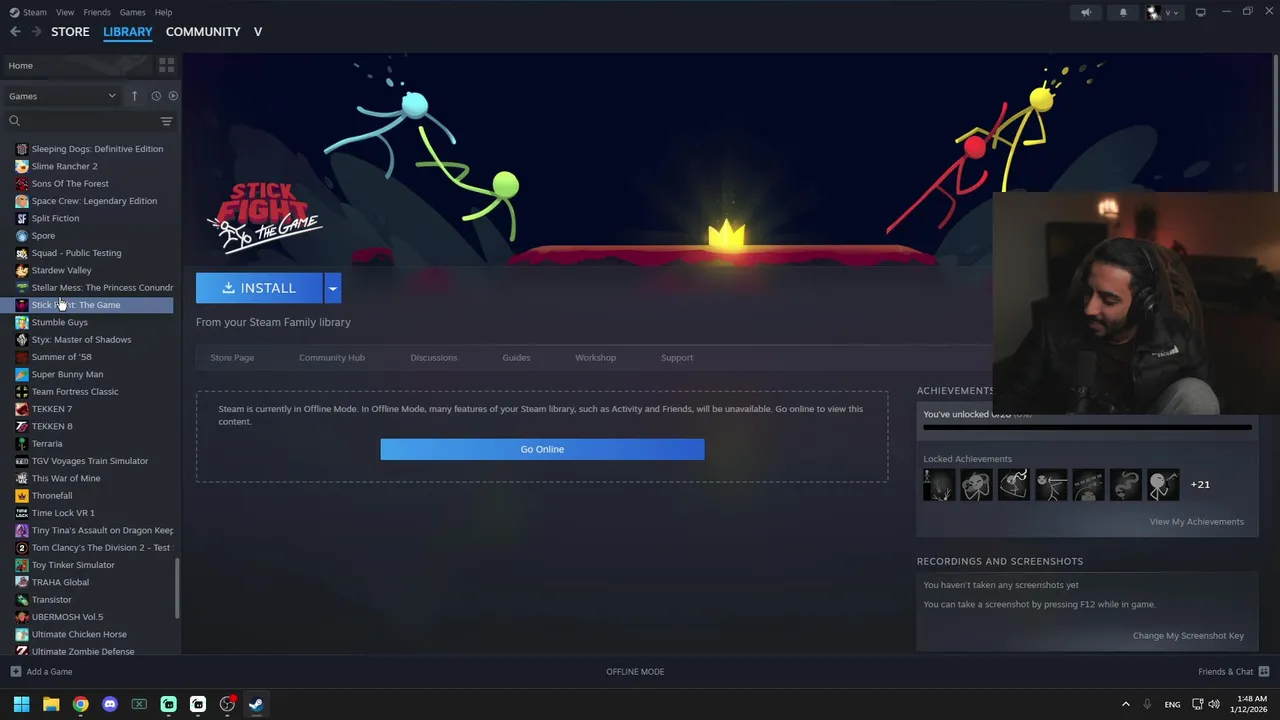Image resolution: width=1280 pixels, height=720 pixels.
Task: Click the Sons Of The Forest game icon
Action: click(22, 183)
